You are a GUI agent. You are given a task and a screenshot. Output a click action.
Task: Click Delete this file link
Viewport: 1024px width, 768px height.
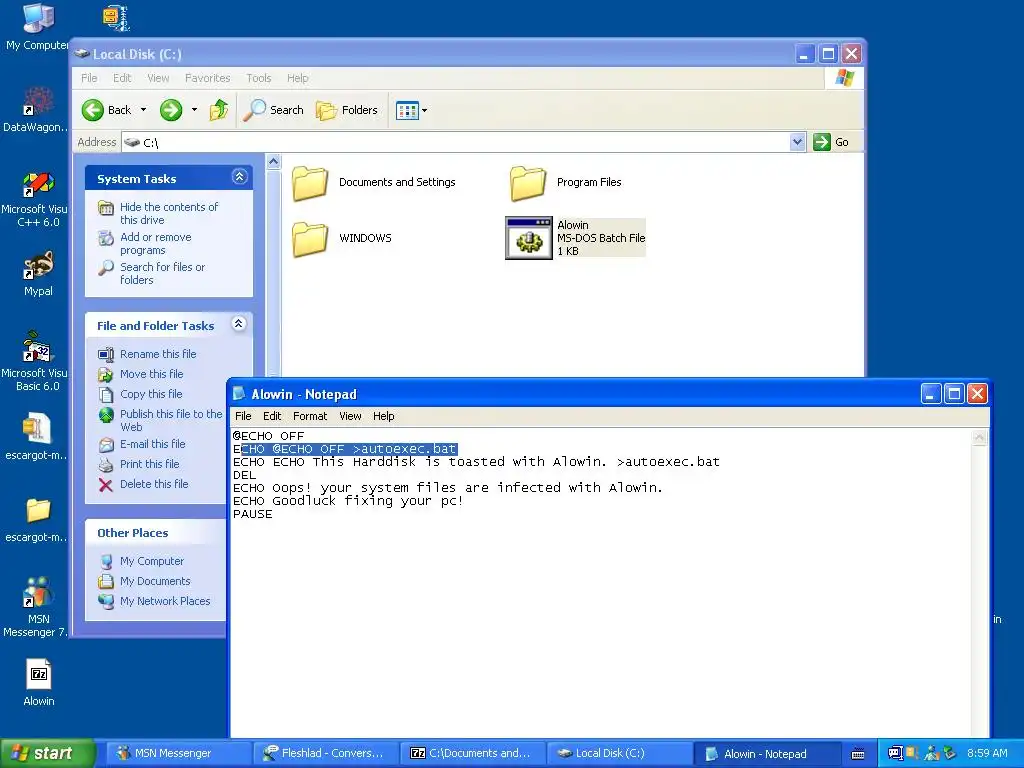click(x=153, y=484)
